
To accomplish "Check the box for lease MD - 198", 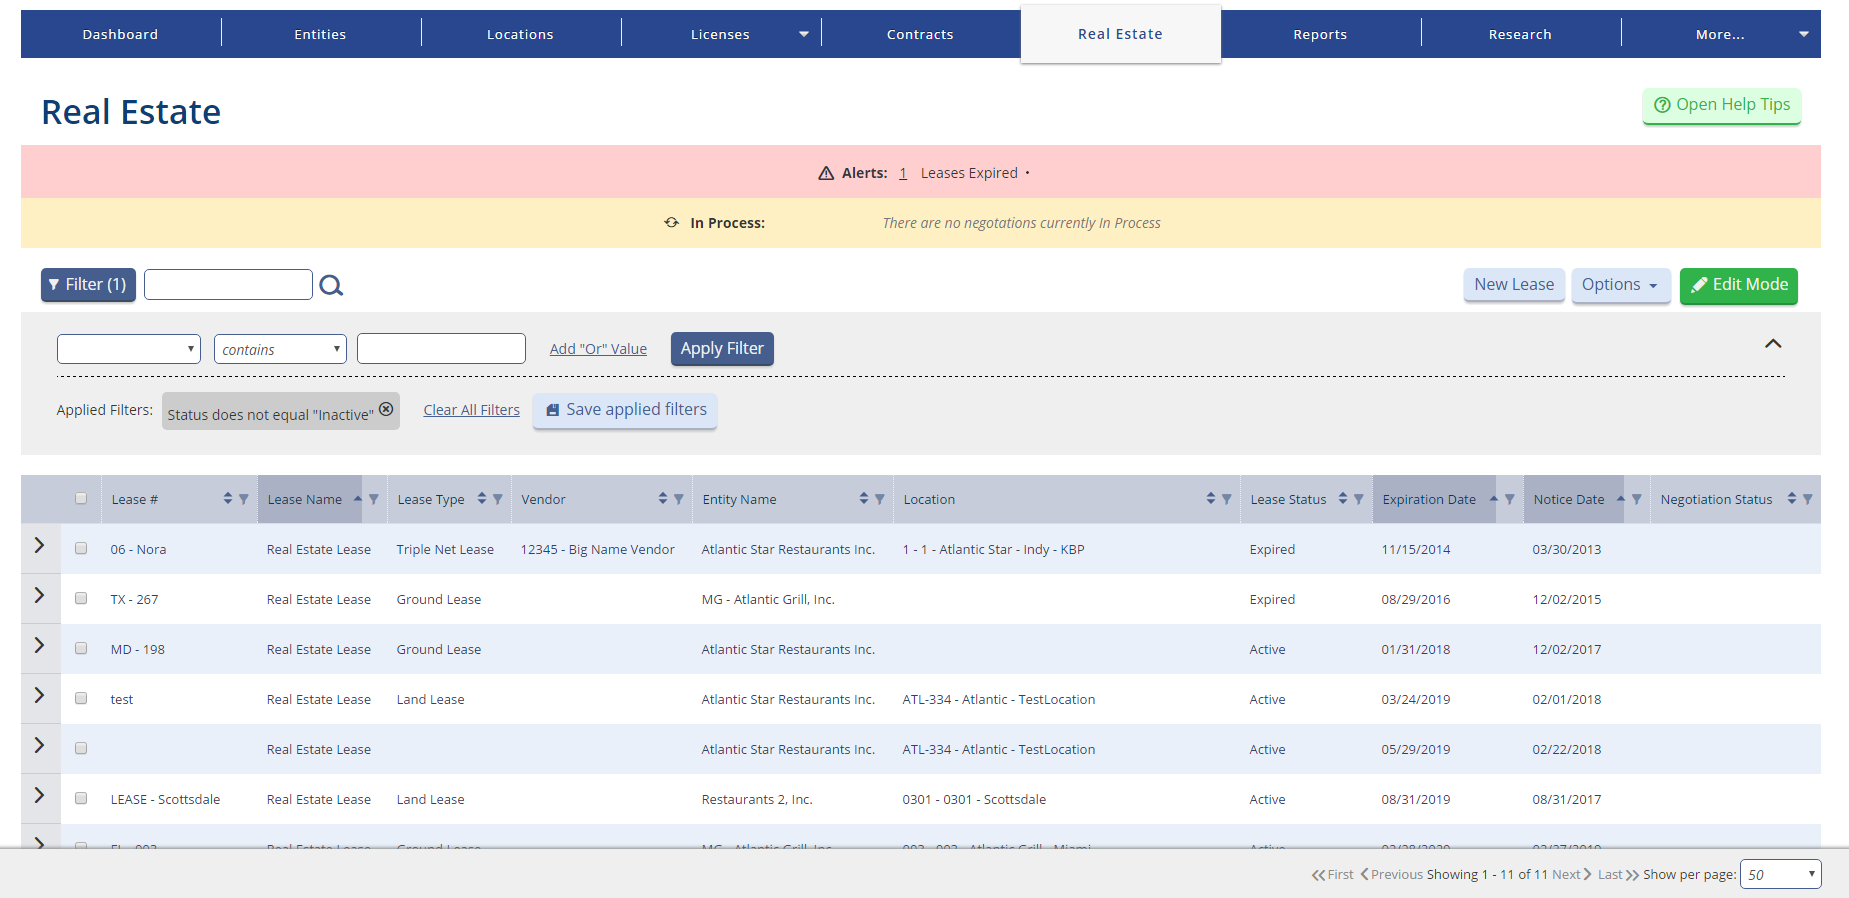I will (x=81, y=648).
